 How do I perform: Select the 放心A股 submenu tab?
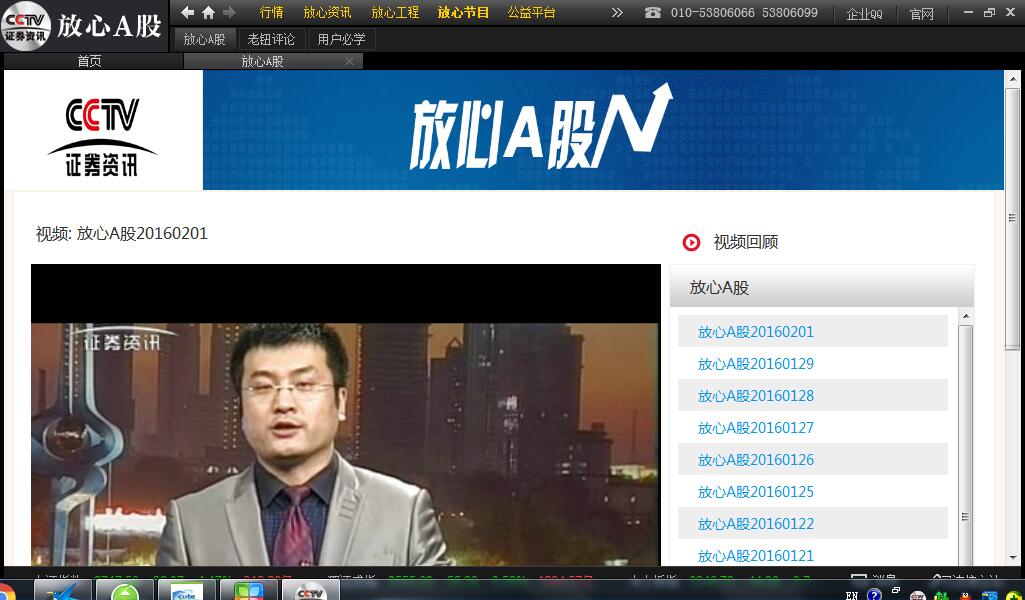coord(205,39)
